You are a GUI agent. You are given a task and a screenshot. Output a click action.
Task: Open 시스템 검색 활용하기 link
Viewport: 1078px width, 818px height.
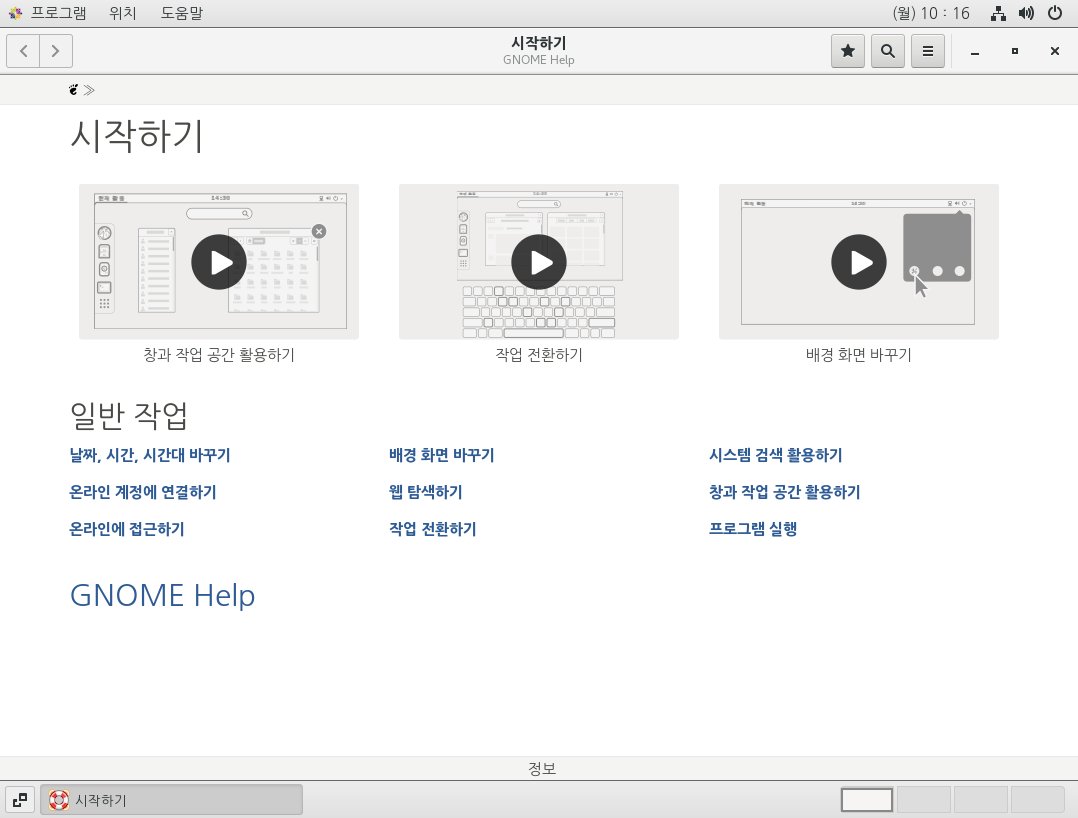coord(776,455)
